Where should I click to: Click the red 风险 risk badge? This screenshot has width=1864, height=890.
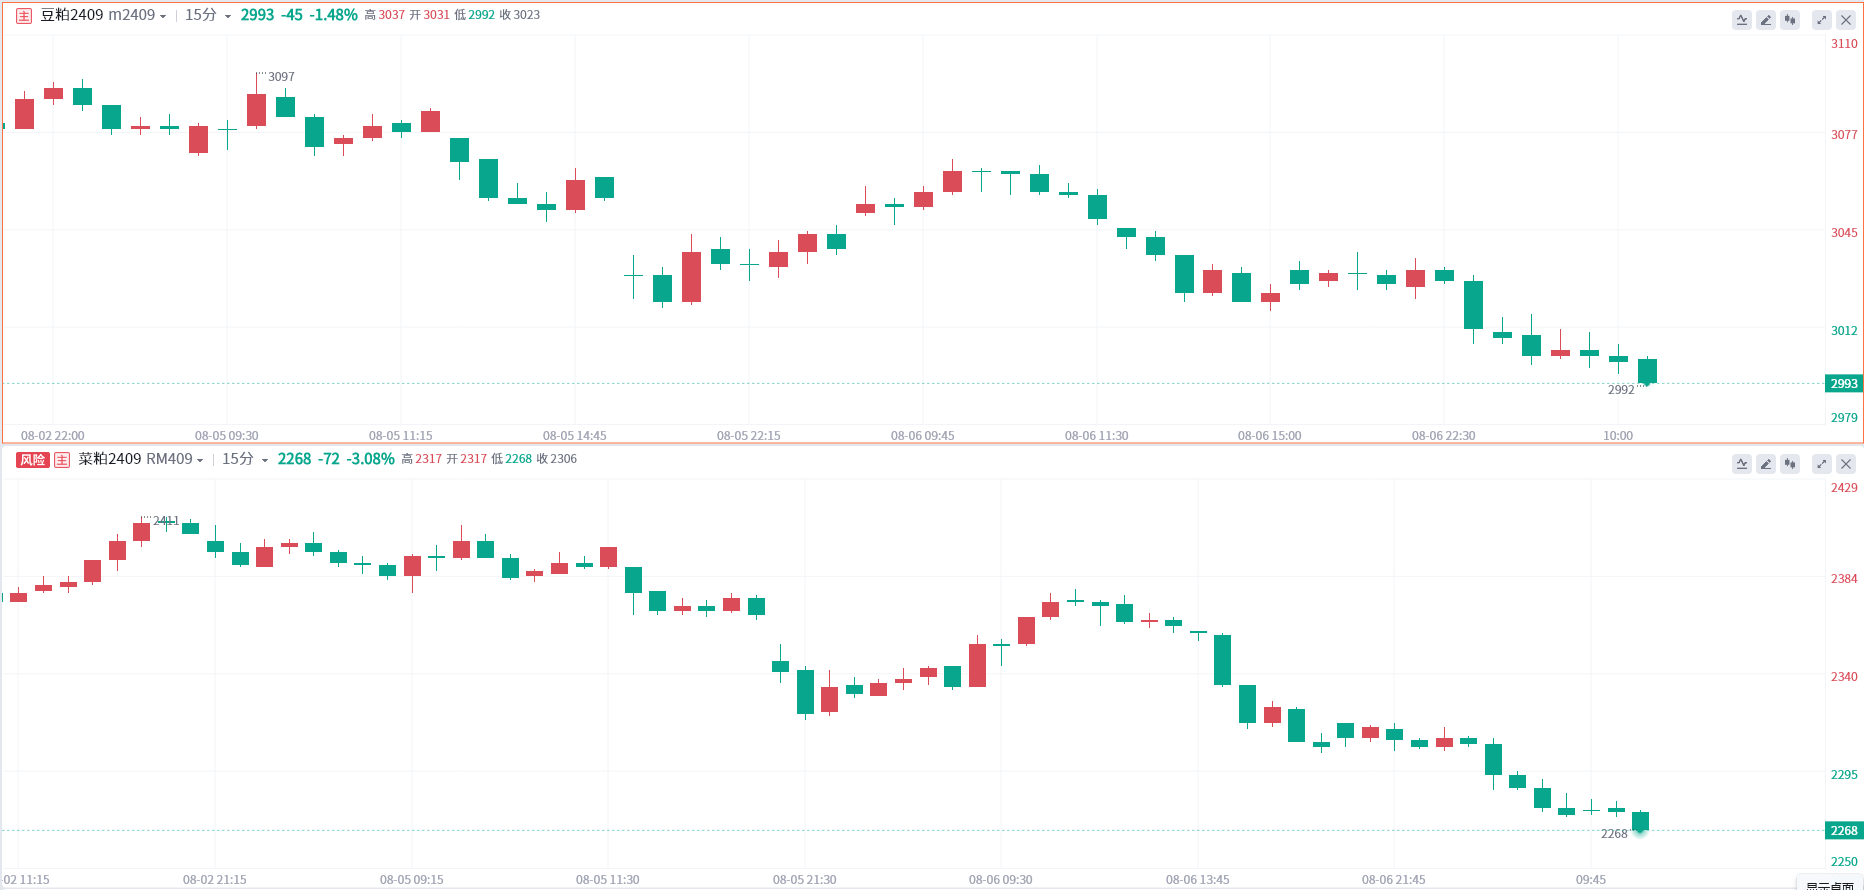[32, 460]
